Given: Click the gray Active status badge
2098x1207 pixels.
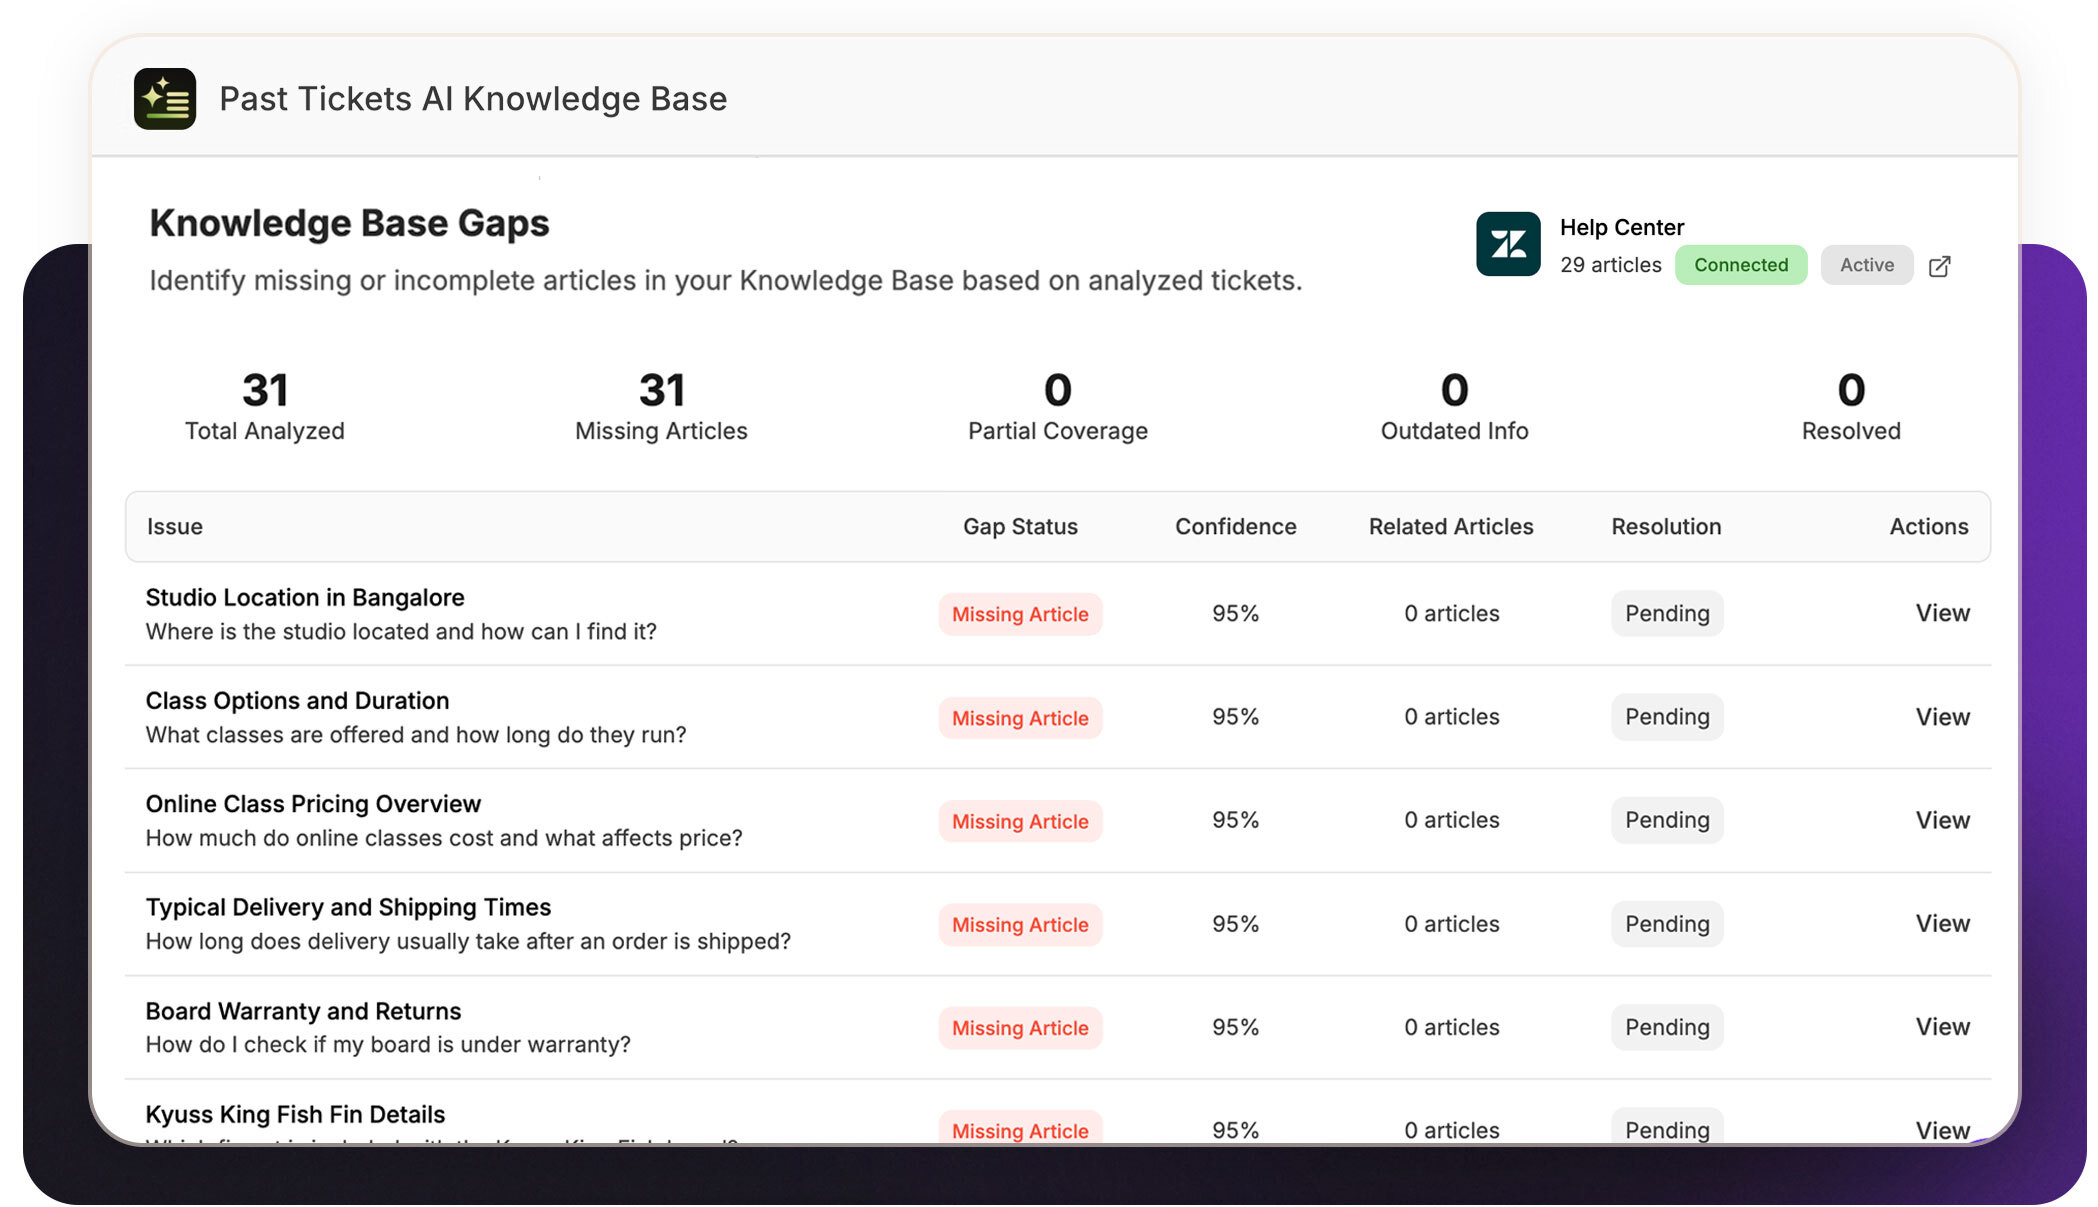Looking at the screenshot, I should point(1866,265).
